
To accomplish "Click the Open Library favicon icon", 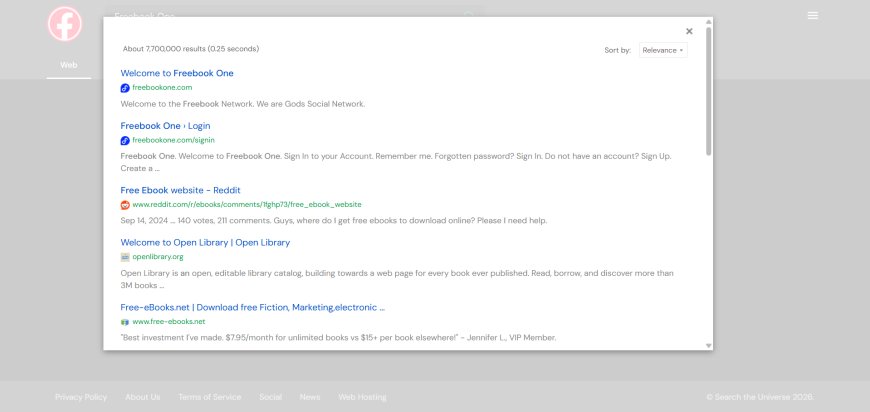I will 125,257.
